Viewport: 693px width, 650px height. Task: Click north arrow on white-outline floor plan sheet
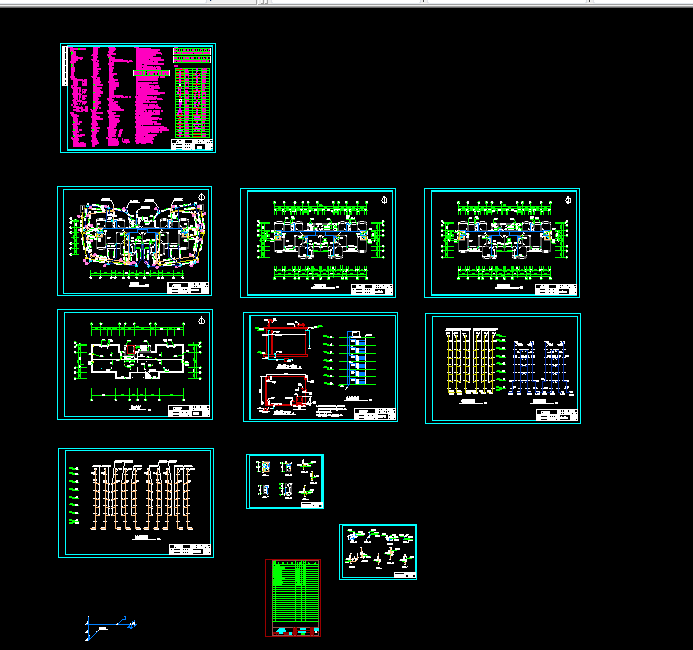point(201,320)
